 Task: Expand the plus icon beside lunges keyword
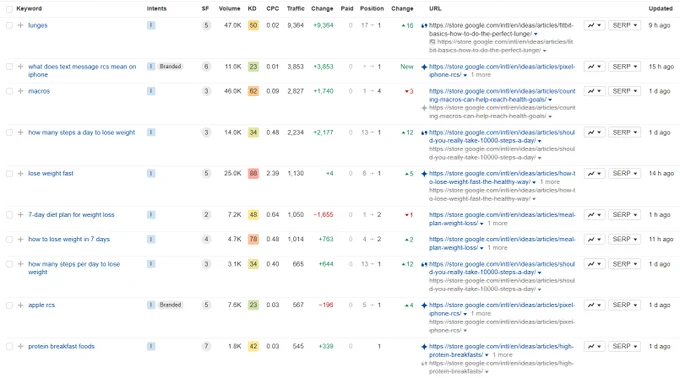[x=20, y=25]
